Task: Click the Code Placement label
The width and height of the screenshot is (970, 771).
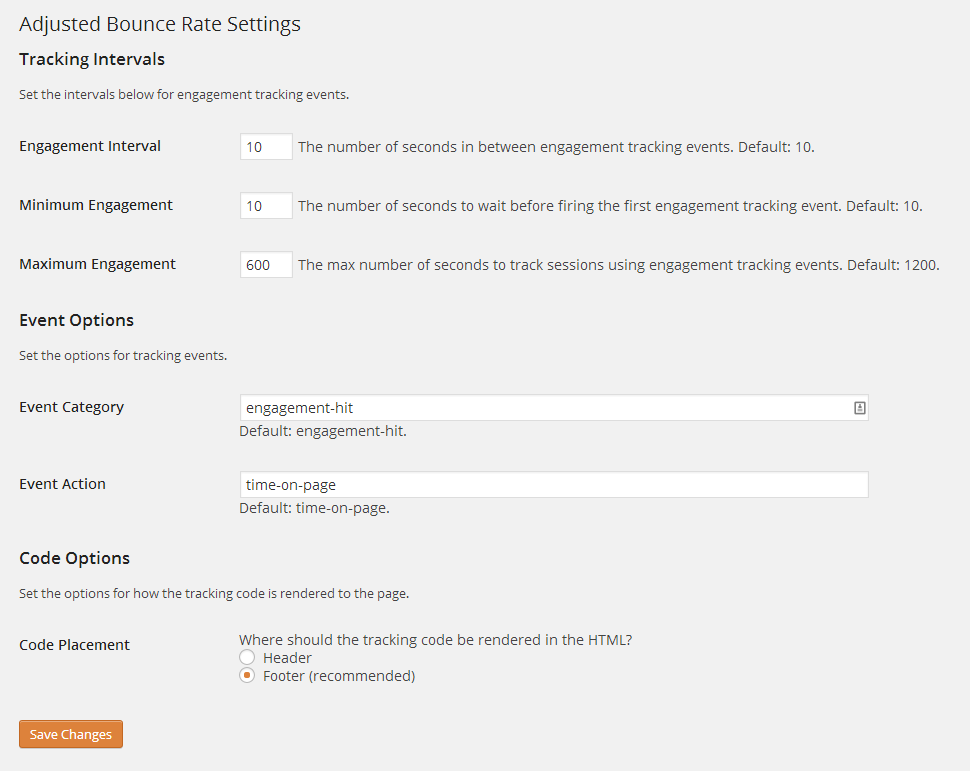Action: click(74, 645)
